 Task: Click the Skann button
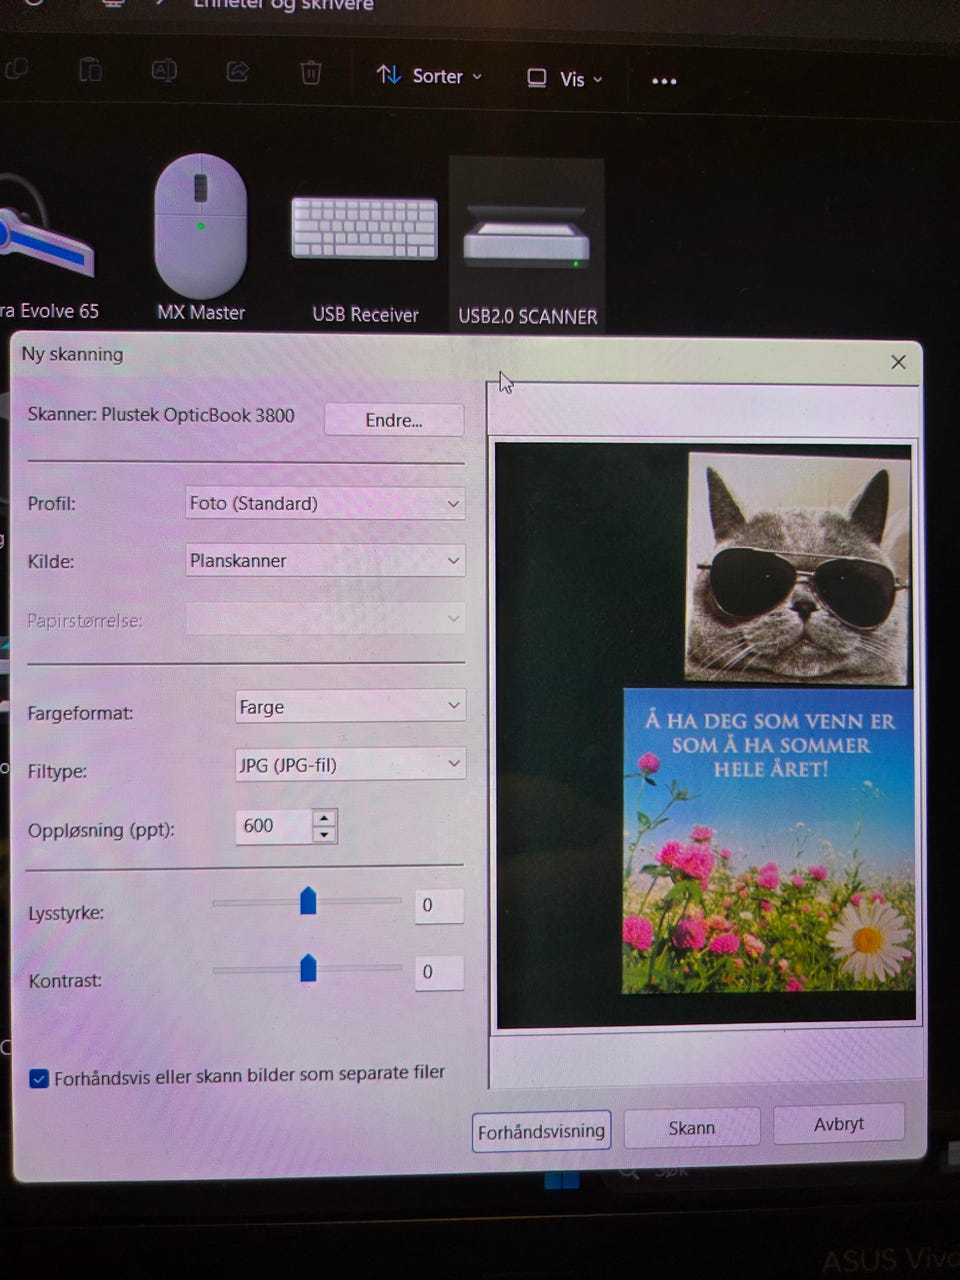[x=692, y=1128]
